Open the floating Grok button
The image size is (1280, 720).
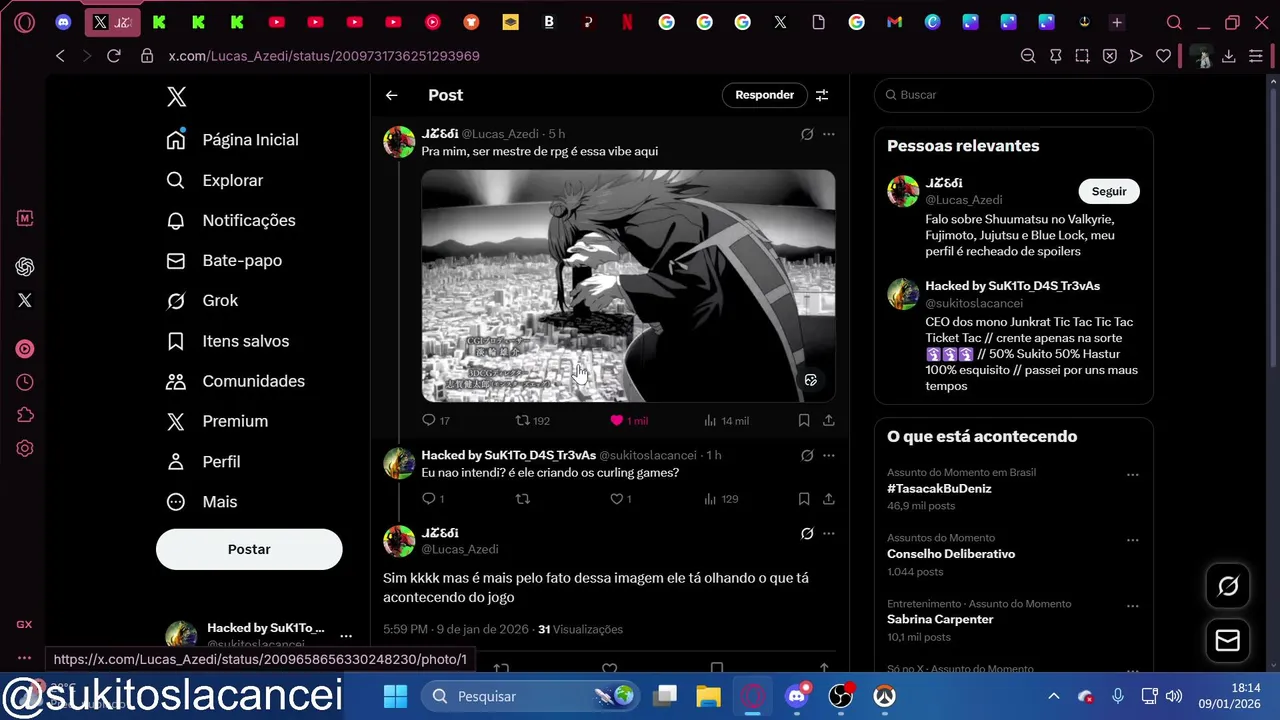(1228, 586)
